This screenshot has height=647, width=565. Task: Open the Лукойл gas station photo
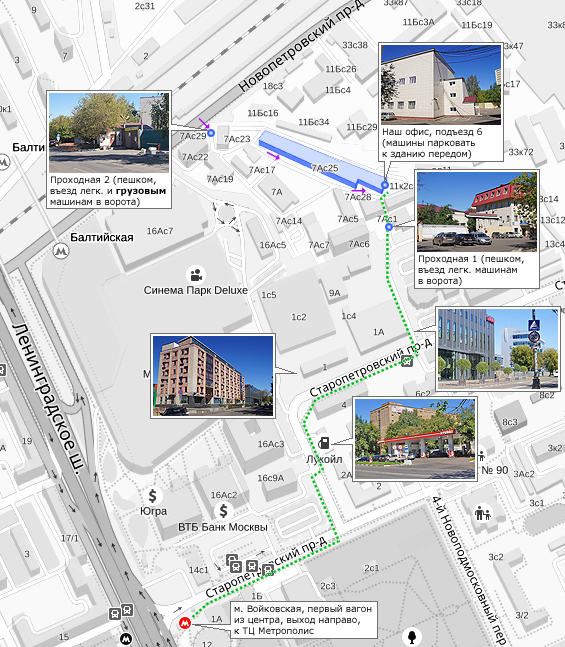pos(415,439)
